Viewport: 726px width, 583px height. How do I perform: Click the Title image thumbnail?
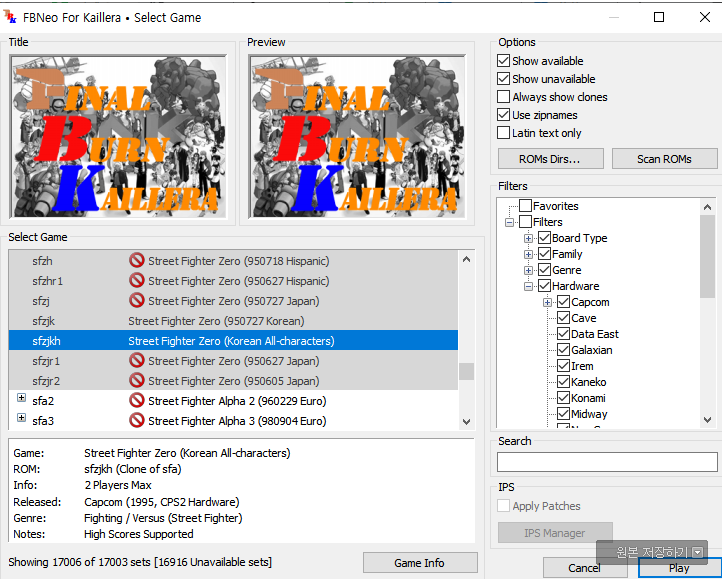[x=119, y=136]
